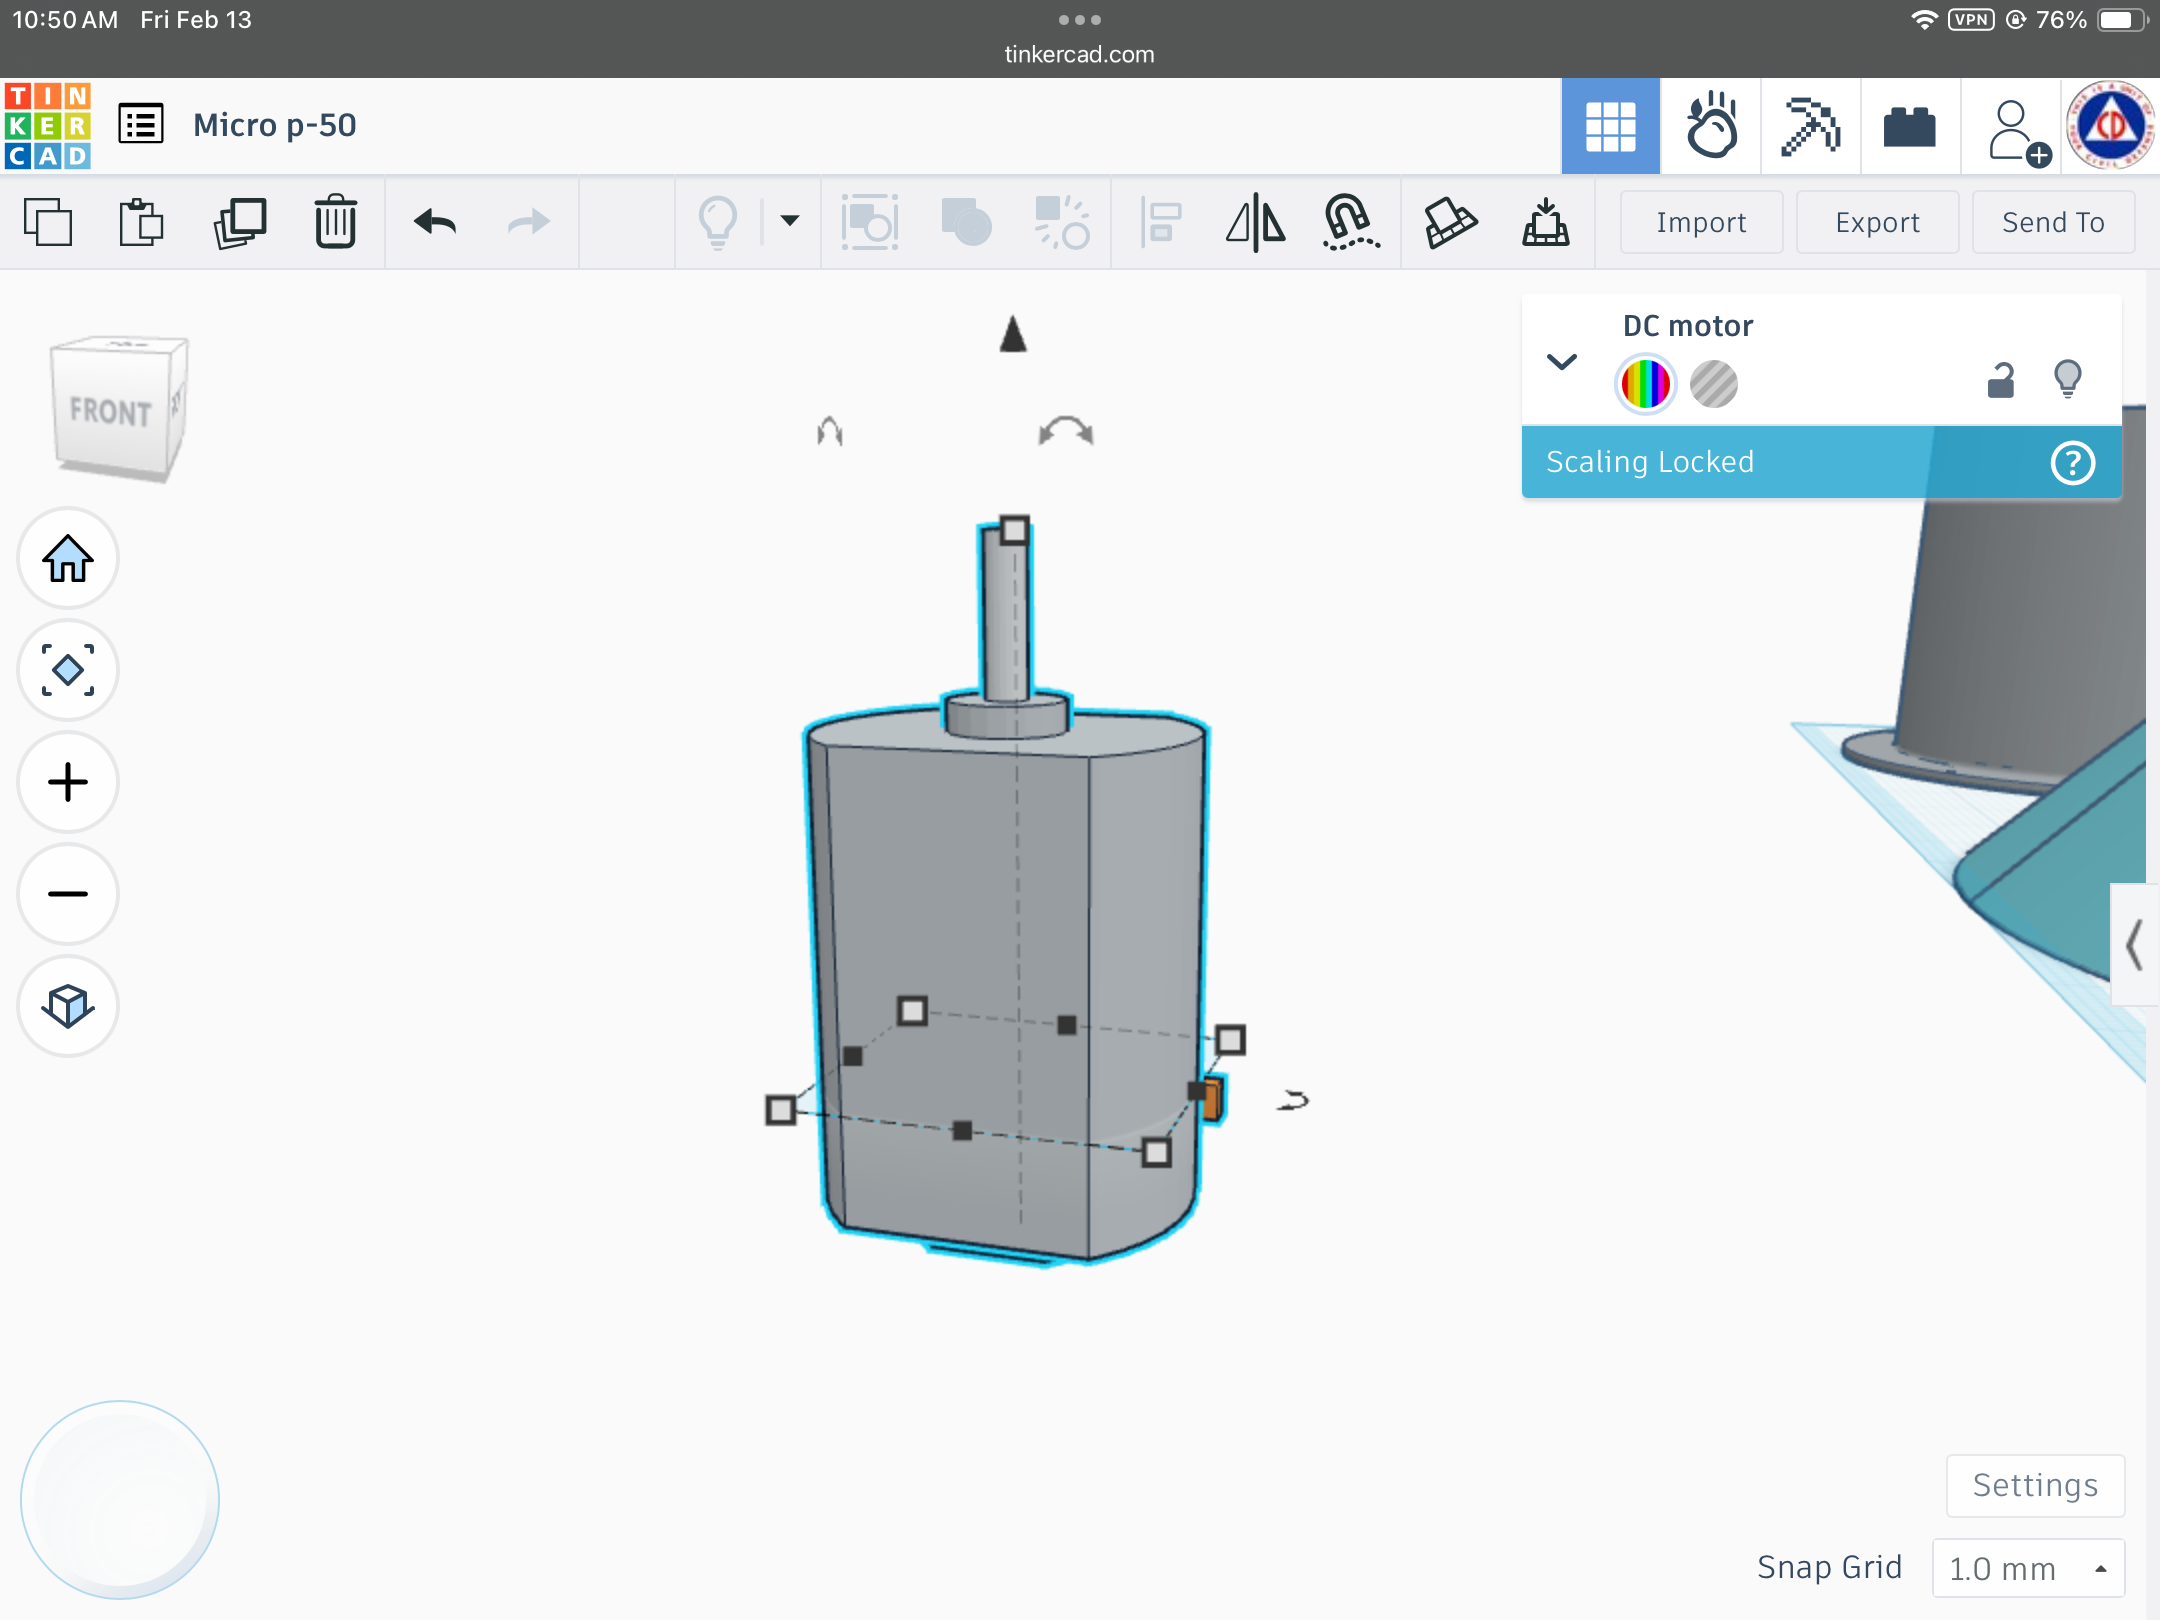Collapse the DC motor inspector panel
Screen dimensions: 2160x1620
[1562, 362]
